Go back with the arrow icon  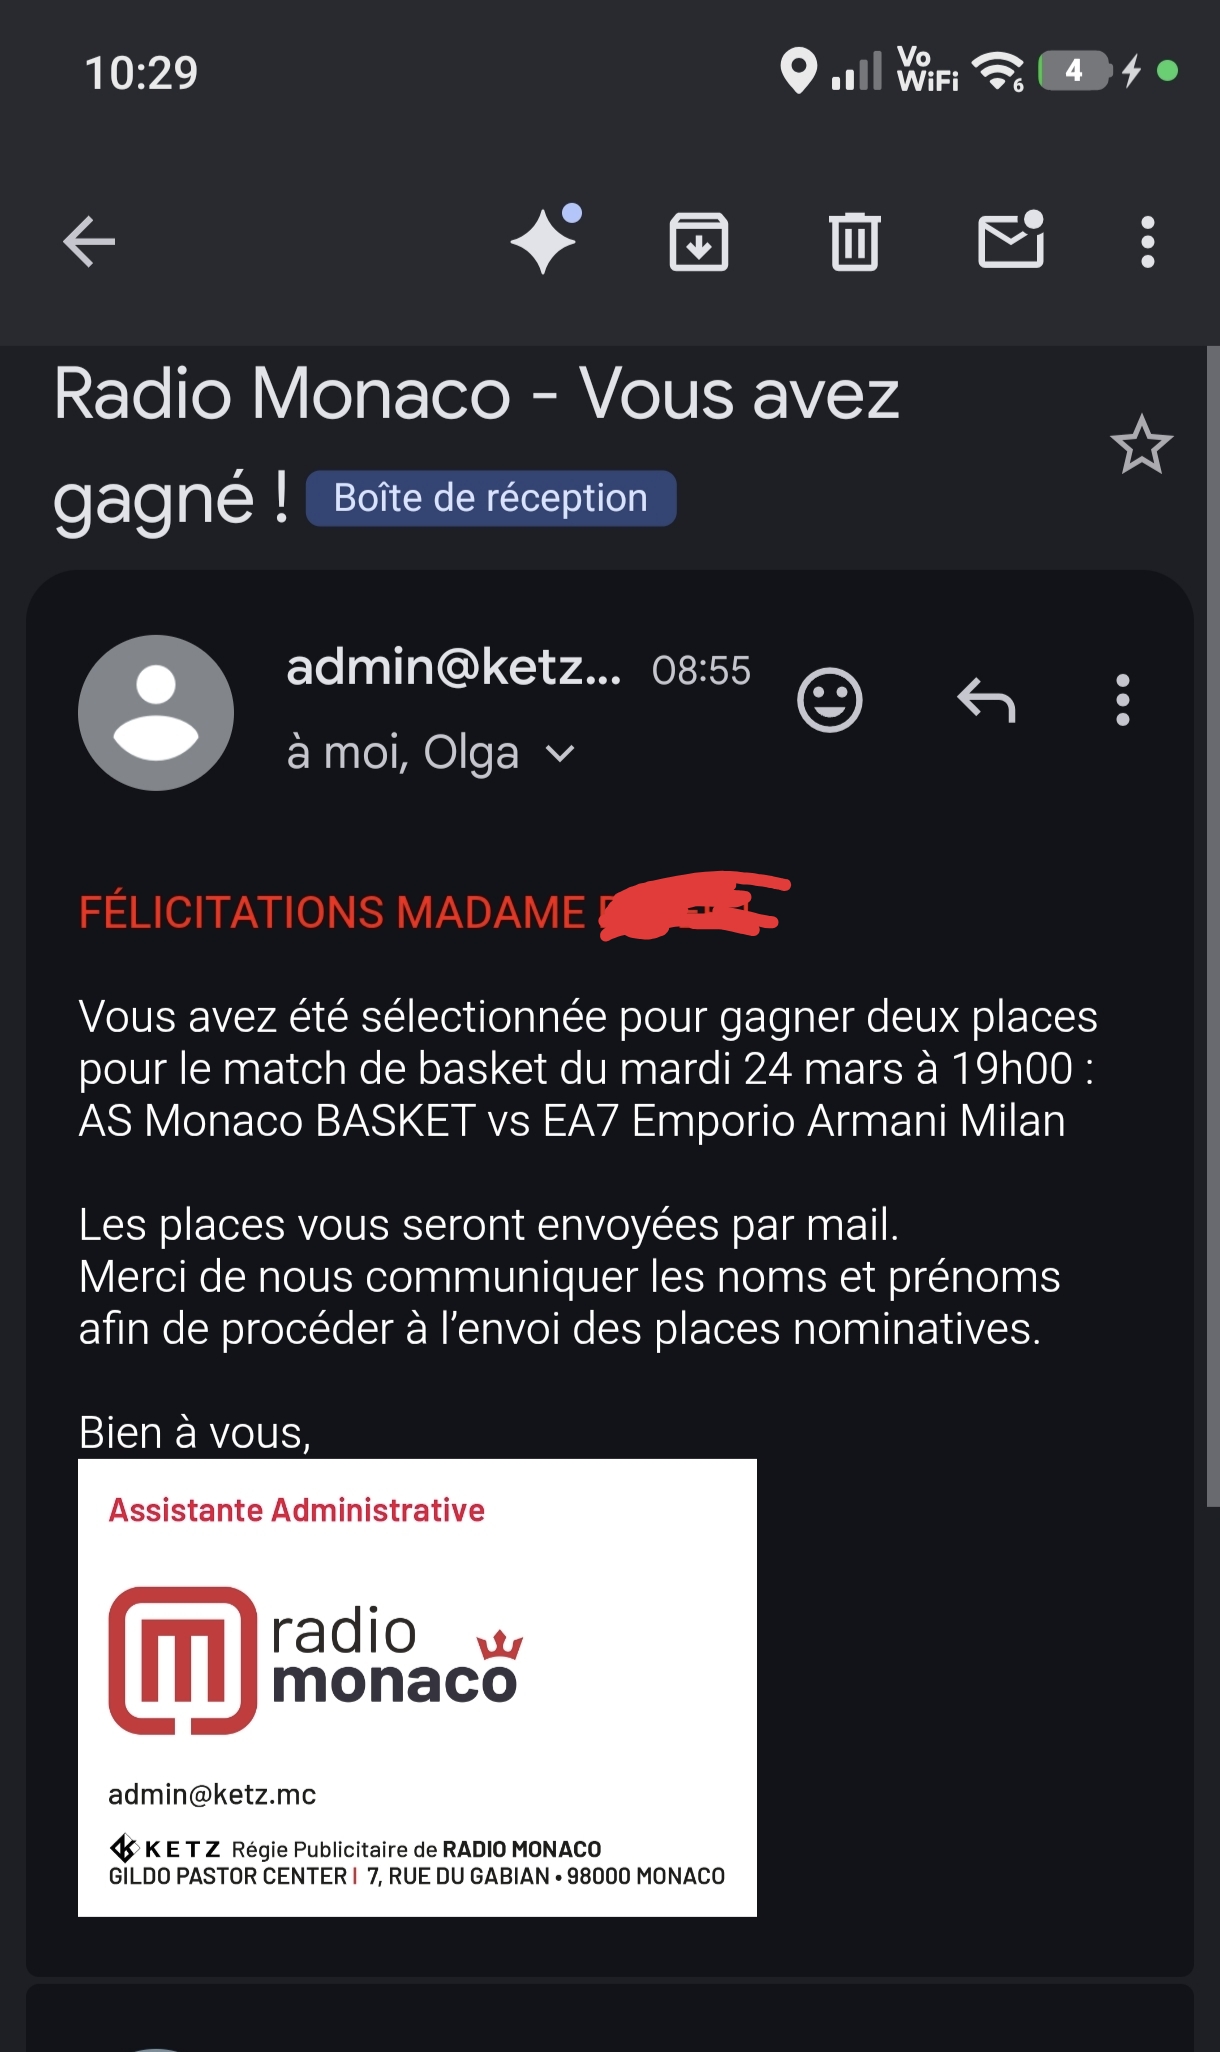coord(90,242)
